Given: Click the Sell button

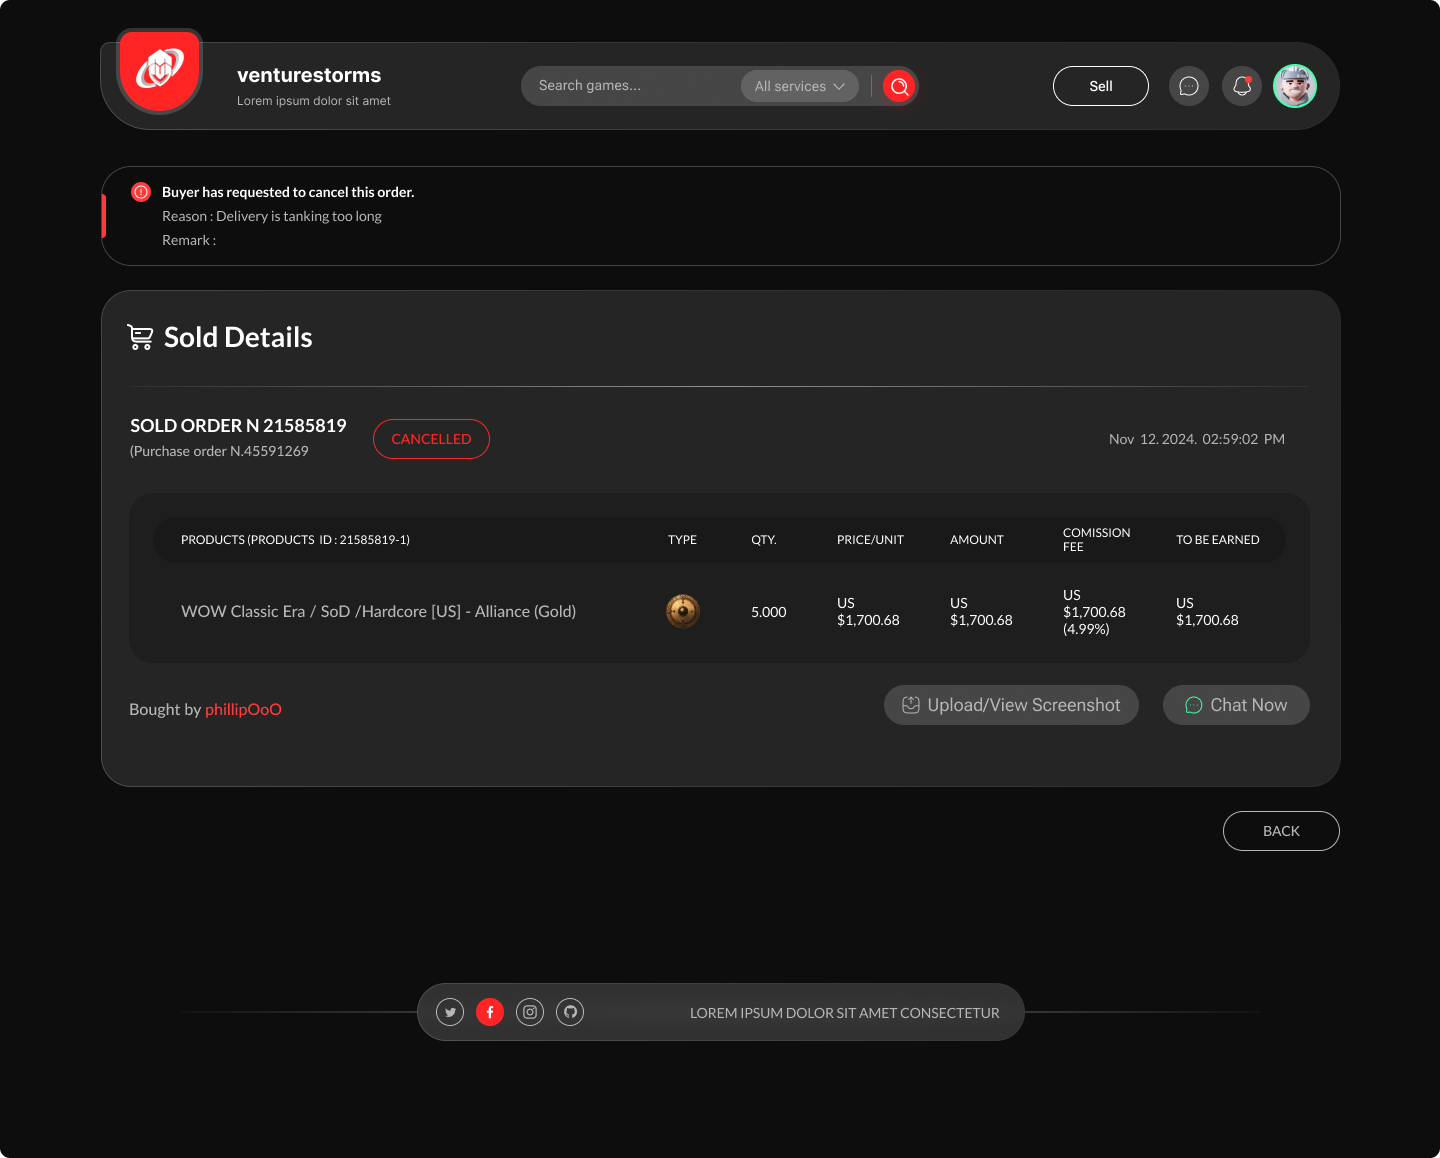Looking at the screenshot, I should (1101, 86).
